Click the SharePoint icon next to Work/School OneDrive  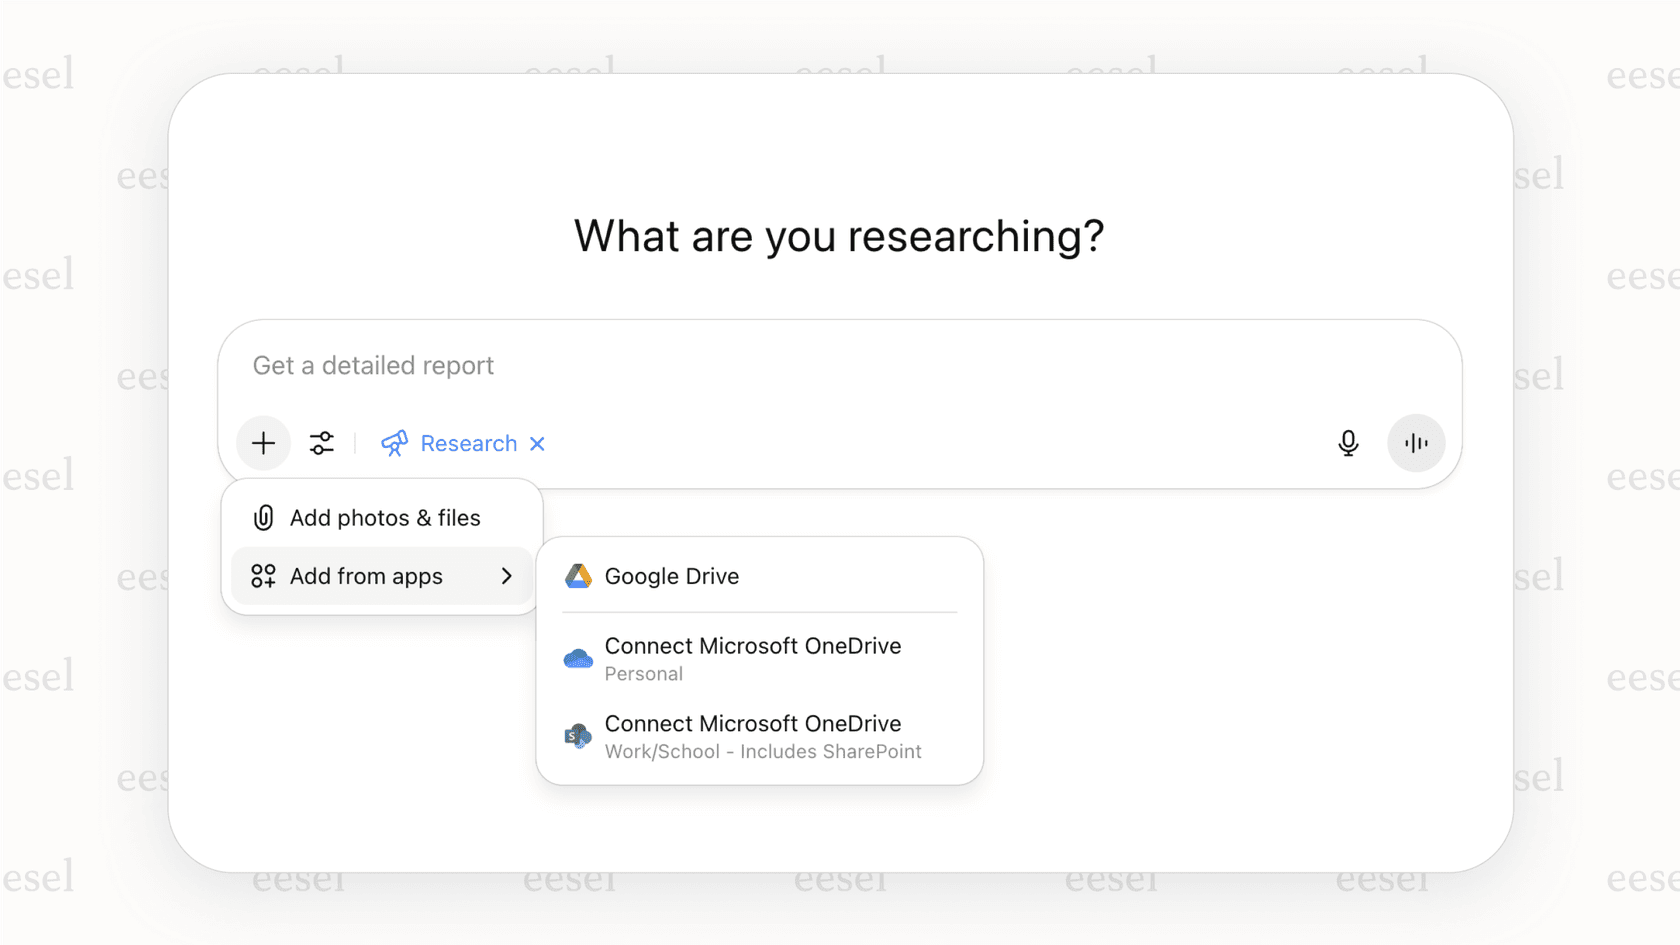tap(578, 735)
